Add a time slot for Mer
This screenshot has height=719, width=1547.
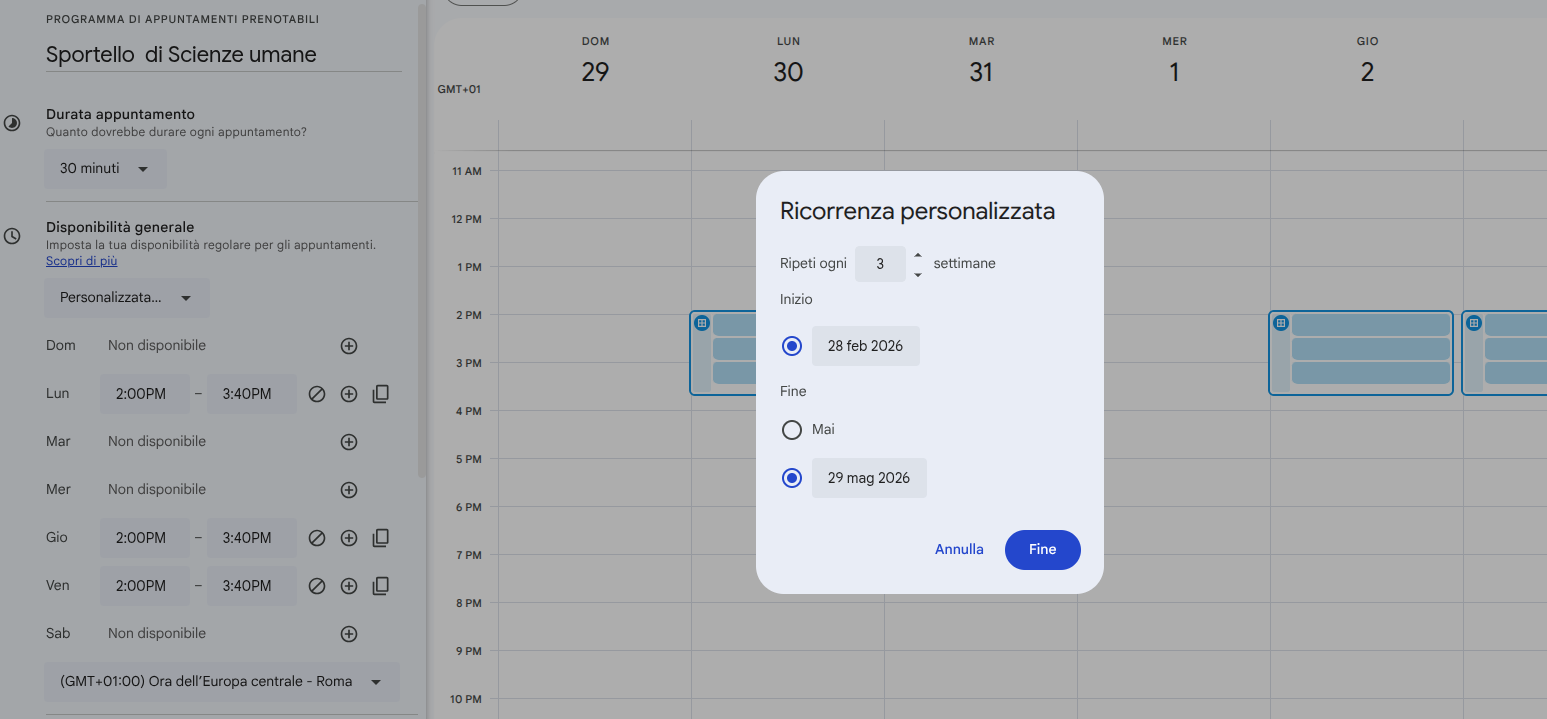349,490
